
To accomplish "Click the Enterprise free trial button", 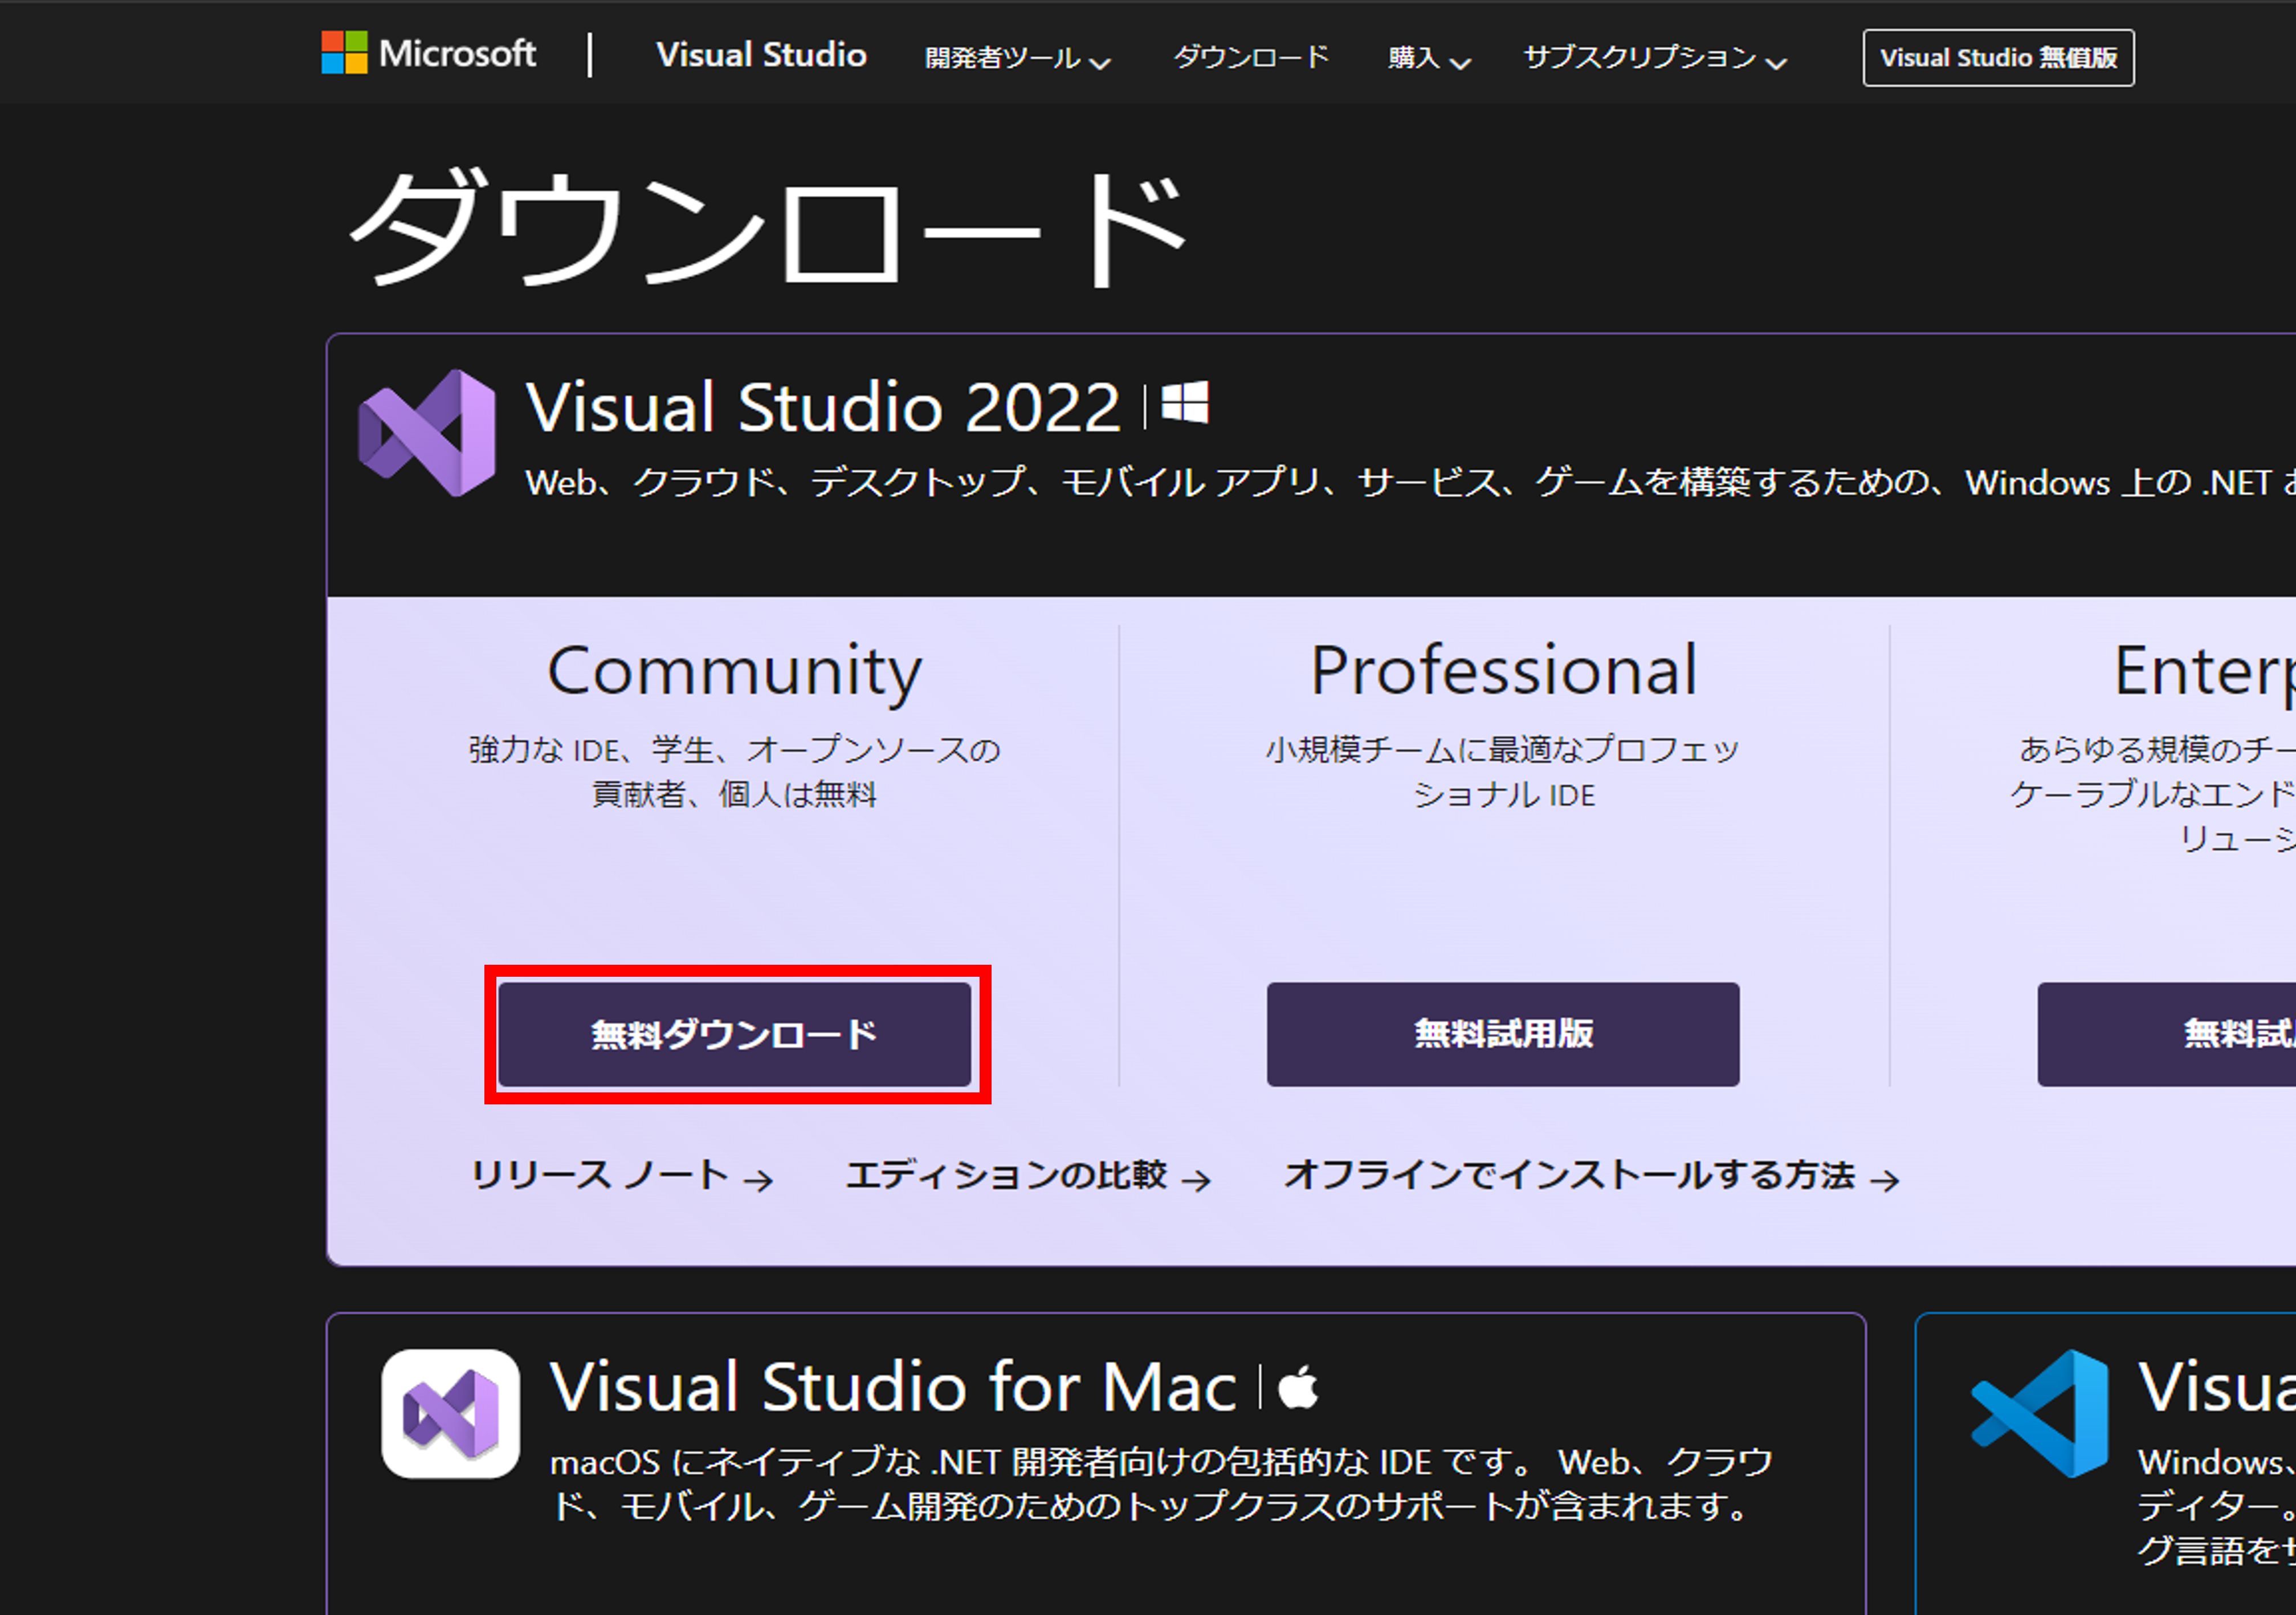I will coord(2167,1034).
